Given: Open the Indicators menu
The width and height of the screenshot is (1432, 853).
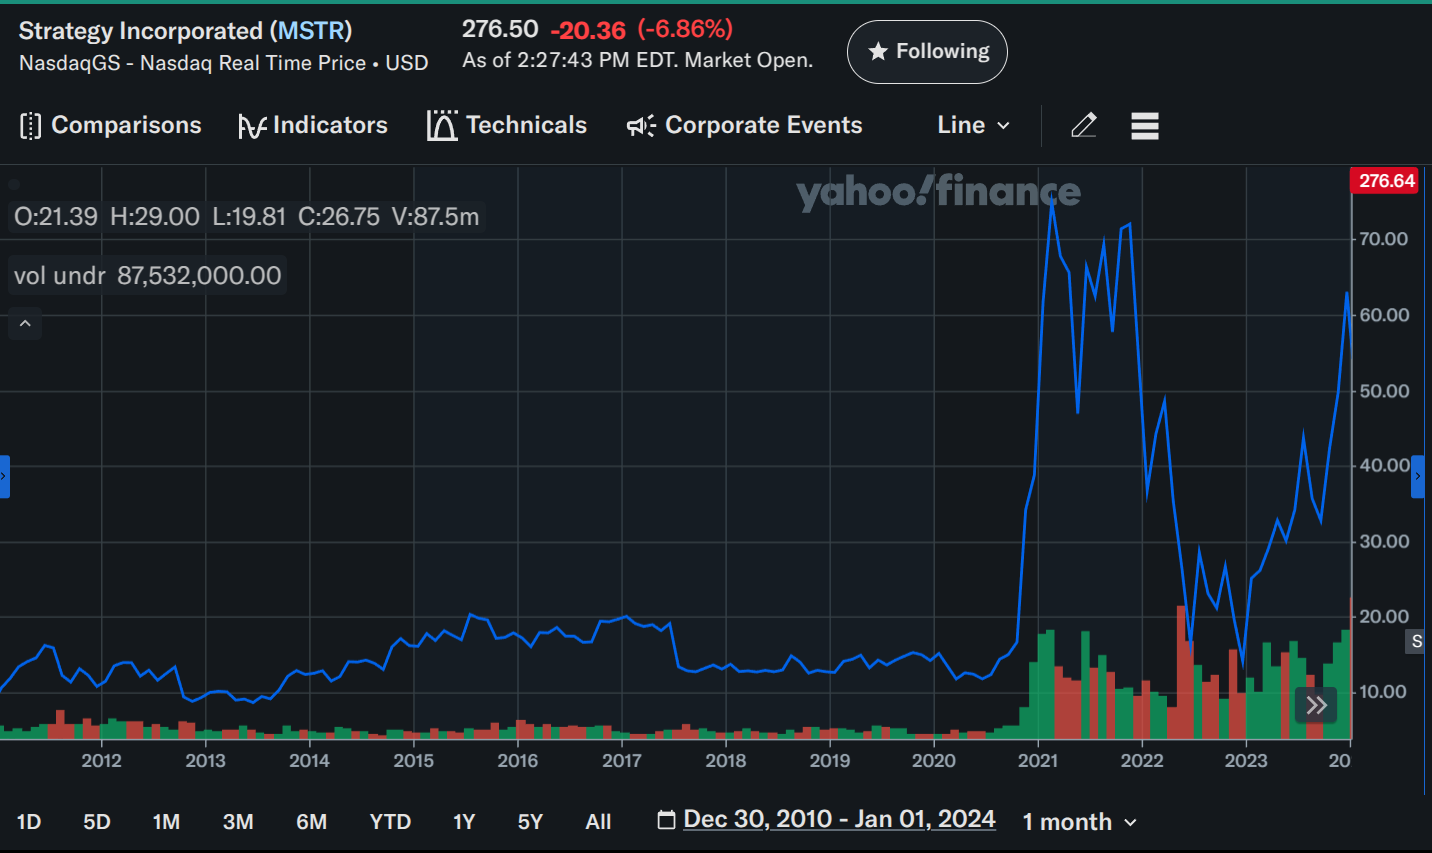Looking at the screenshot, I should pos(312,125).
